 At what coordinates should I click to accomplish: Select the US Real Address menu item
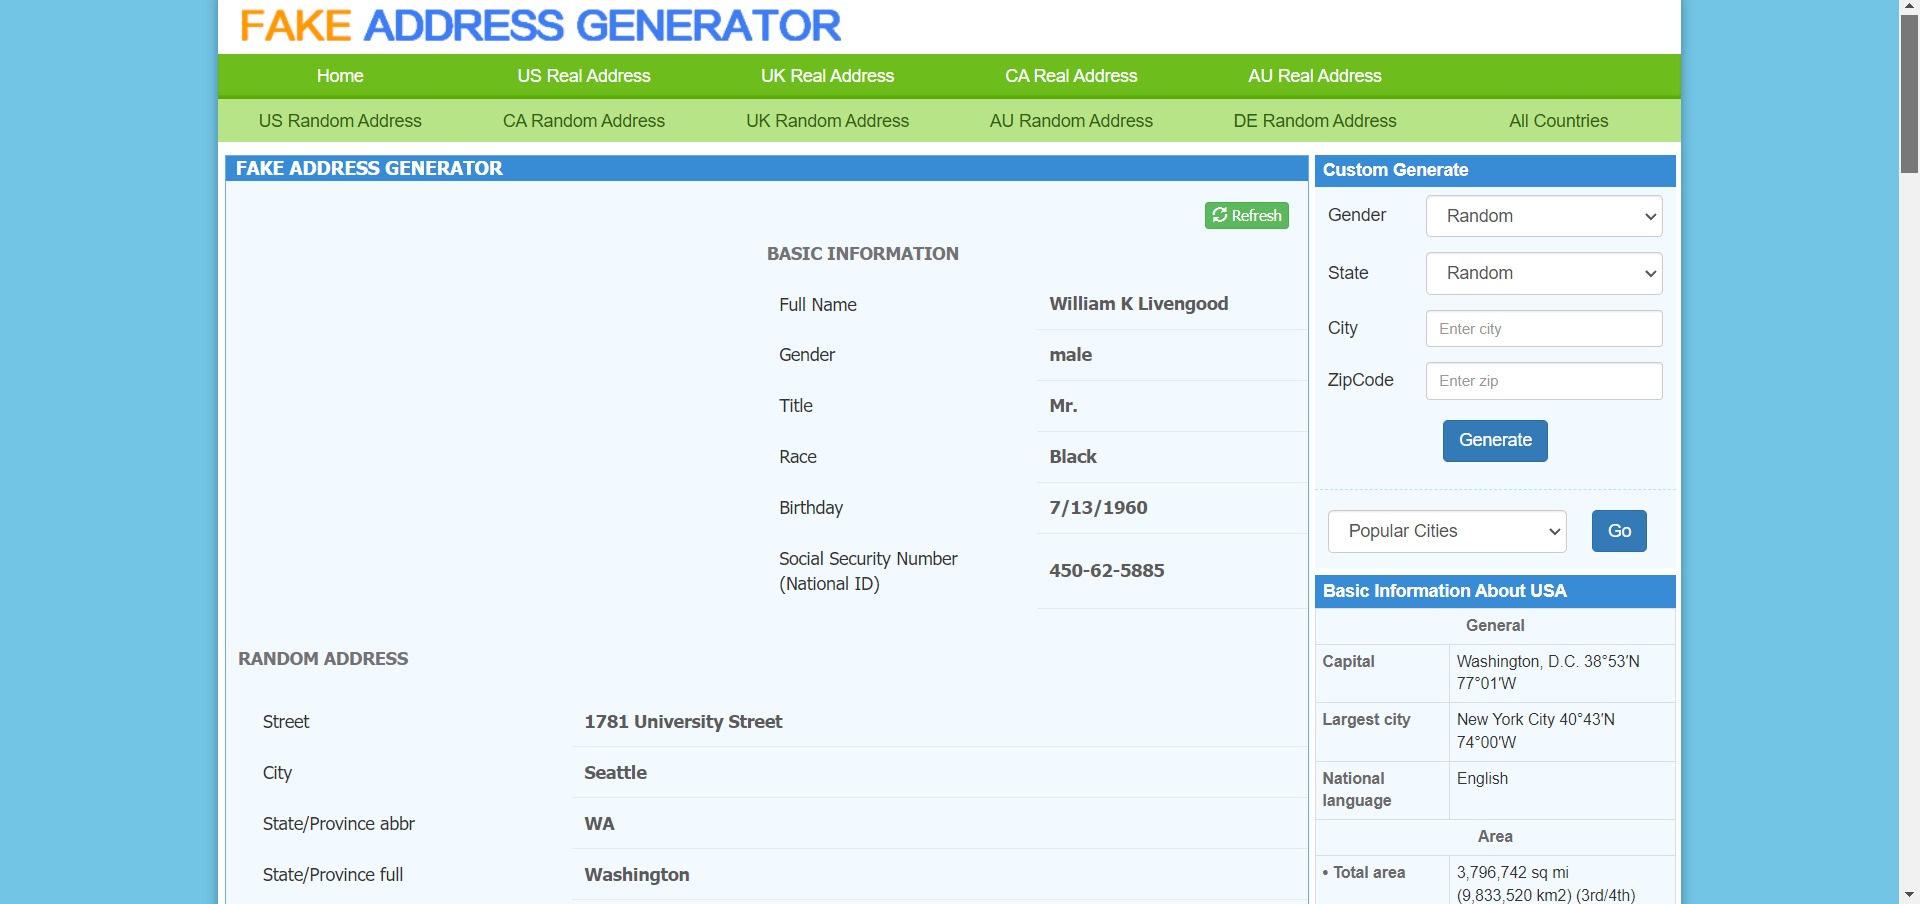click(583, 75)
